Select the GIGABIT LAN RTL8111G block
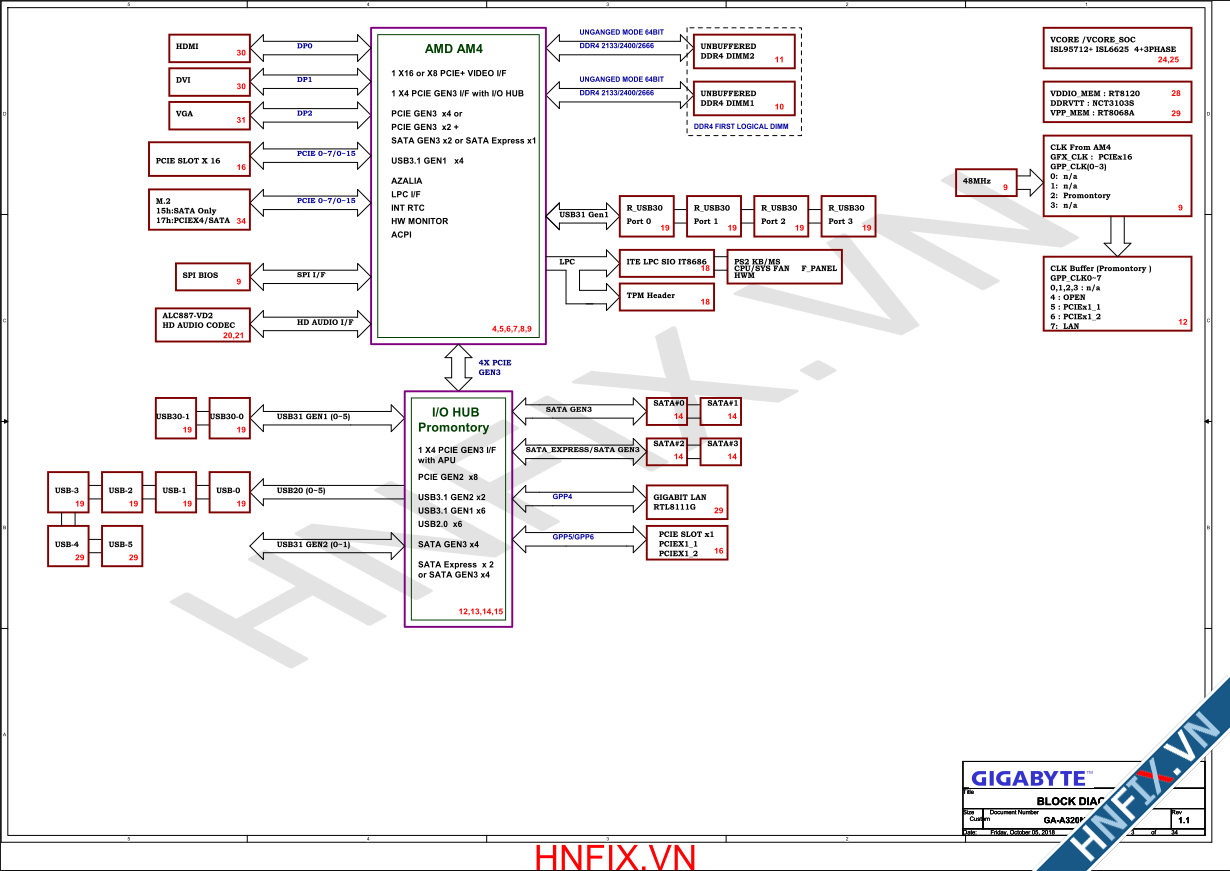Viewport: 1230px width, 871px height. pyautogui.click(x=687, y=502)
